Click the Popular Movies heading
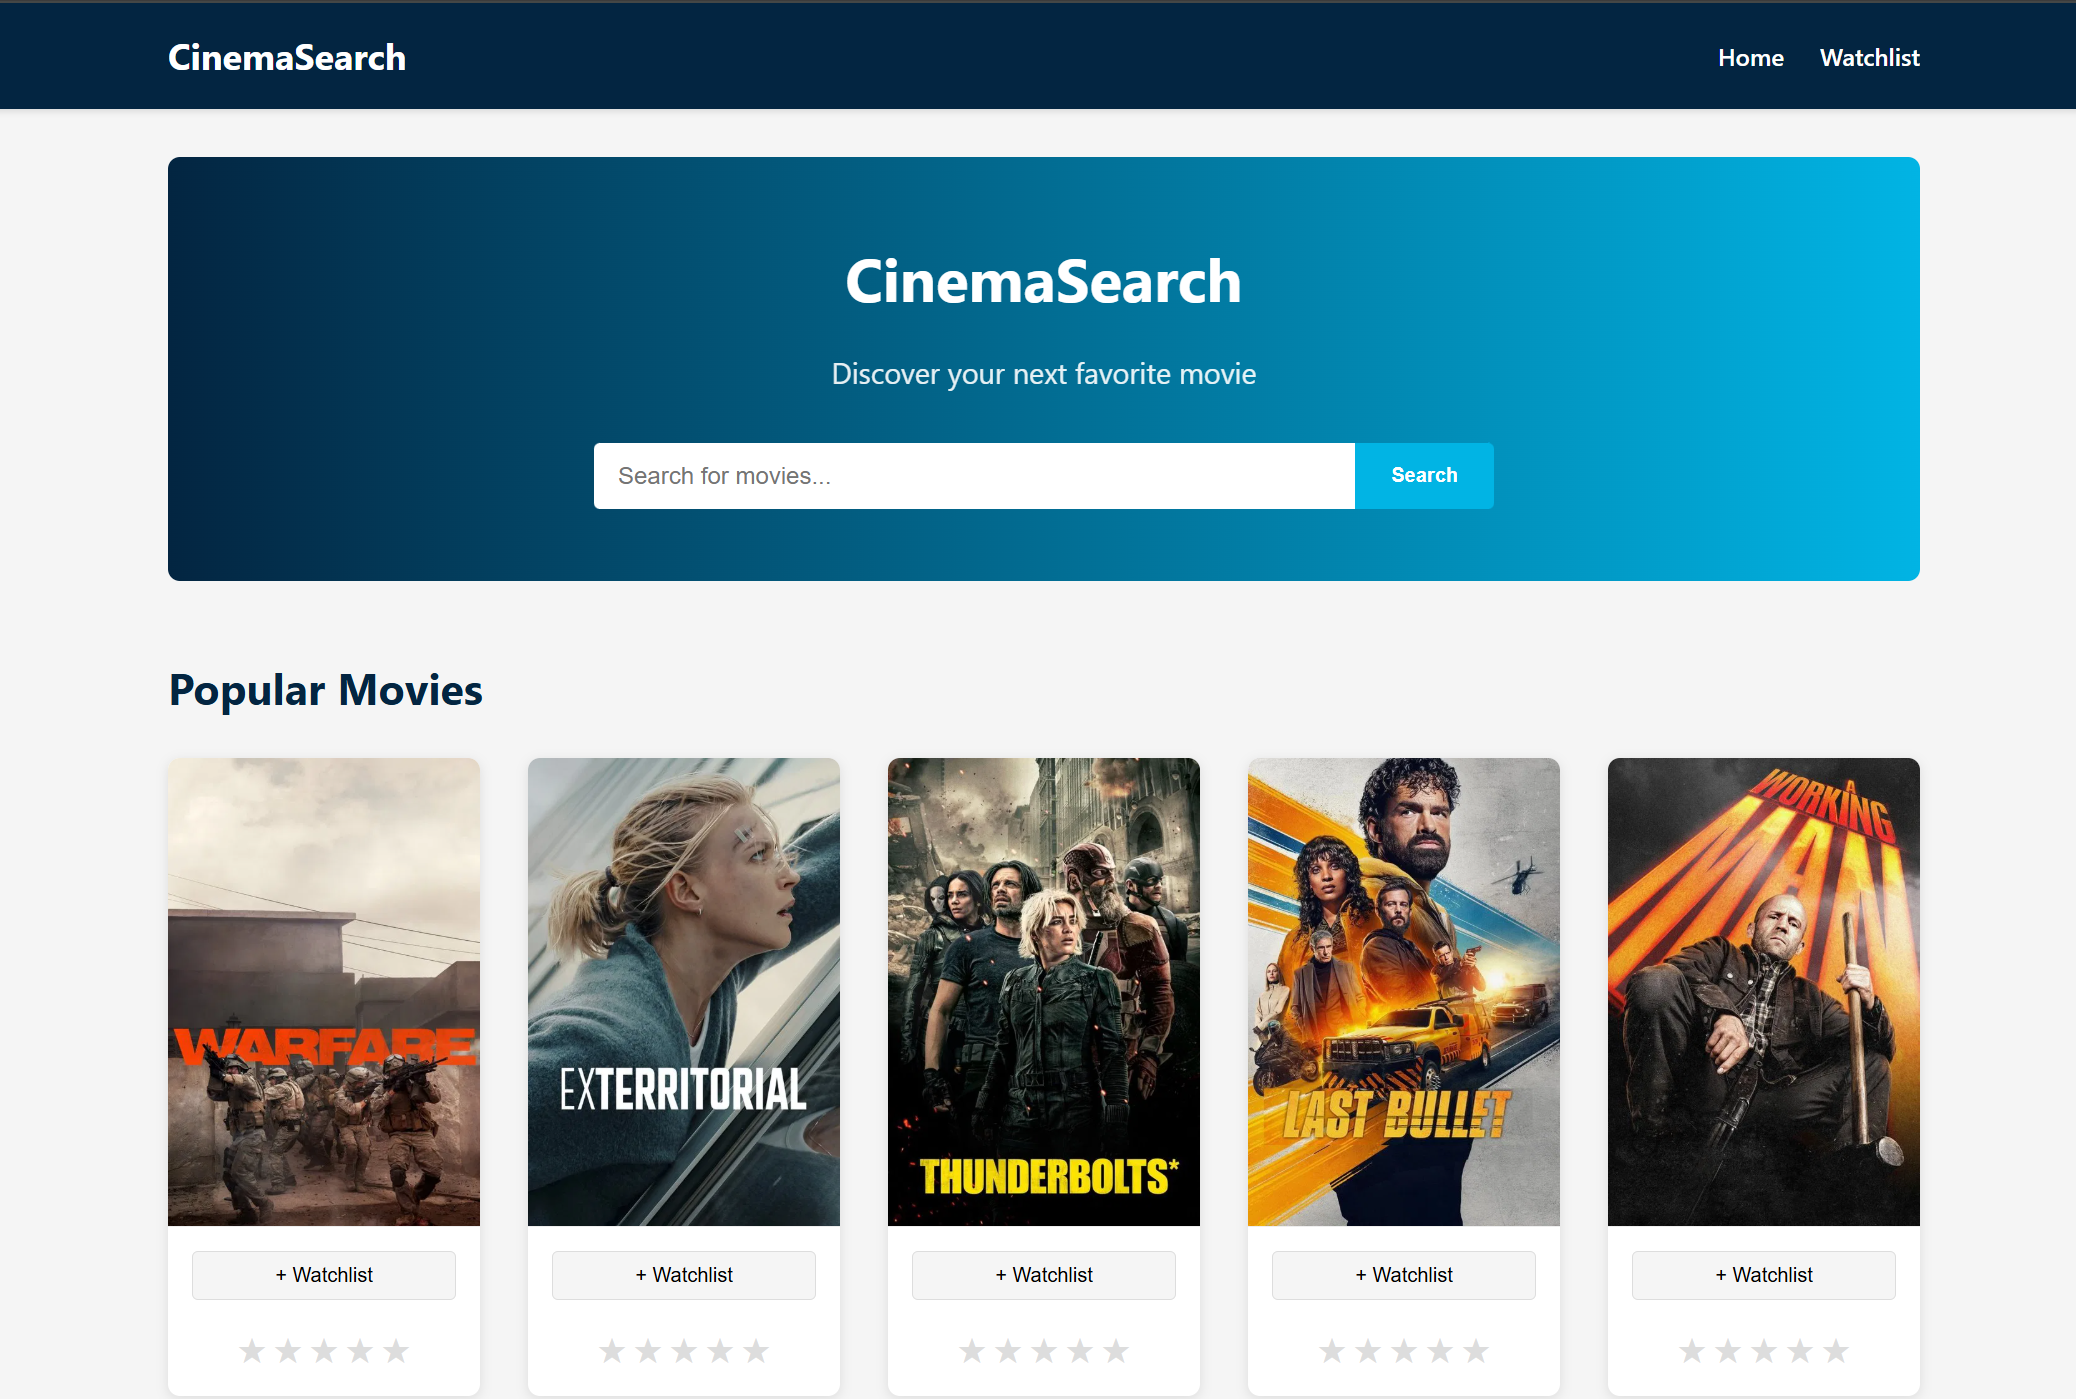 (326, 691)
